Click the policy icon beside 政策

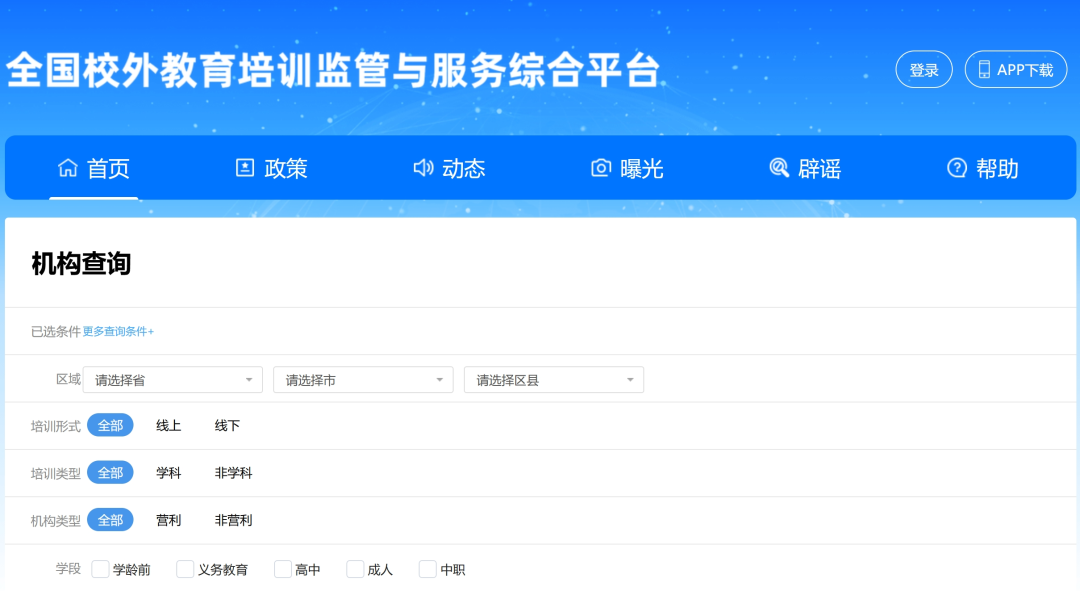click(245, 168)
